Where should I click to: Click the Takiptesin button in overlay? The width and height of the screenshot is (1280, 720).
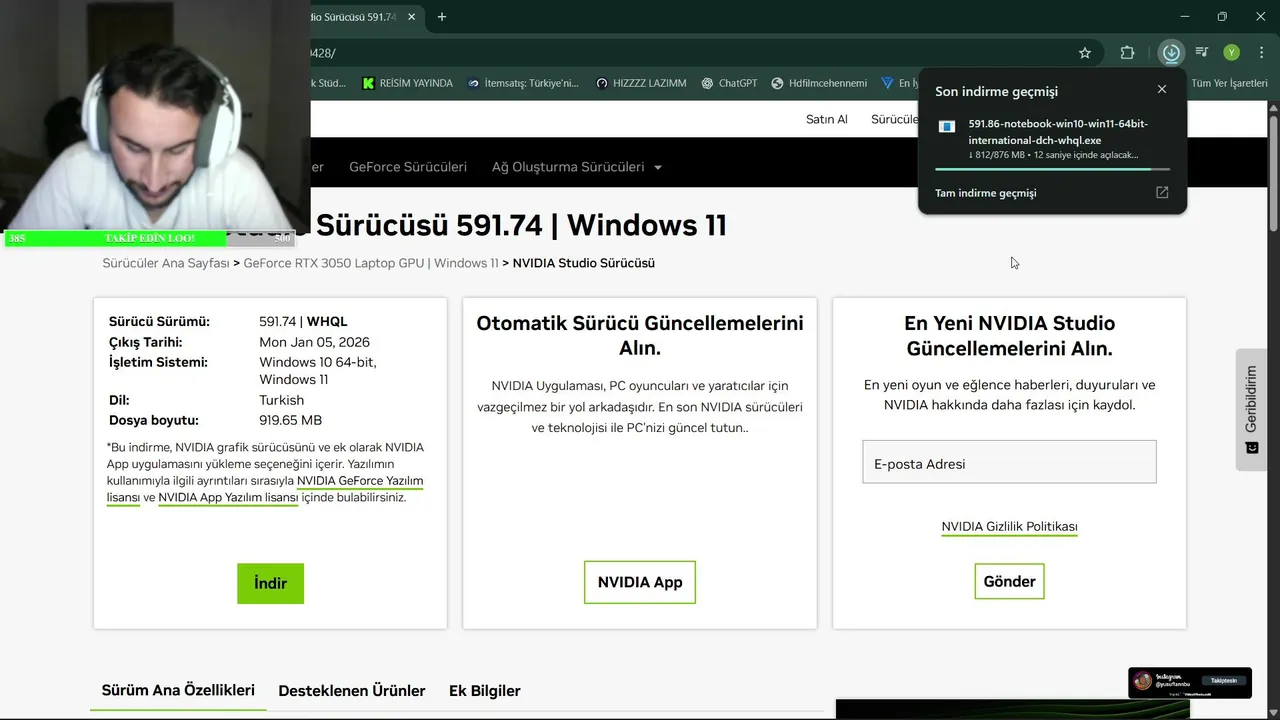(x=1223, y=680)
